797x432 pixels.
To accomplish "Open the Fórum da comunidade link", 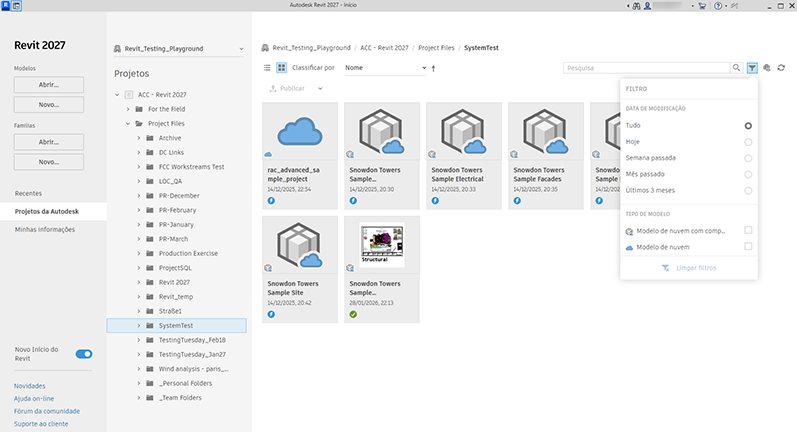I will pyautogui.click(x=47, y=411).
